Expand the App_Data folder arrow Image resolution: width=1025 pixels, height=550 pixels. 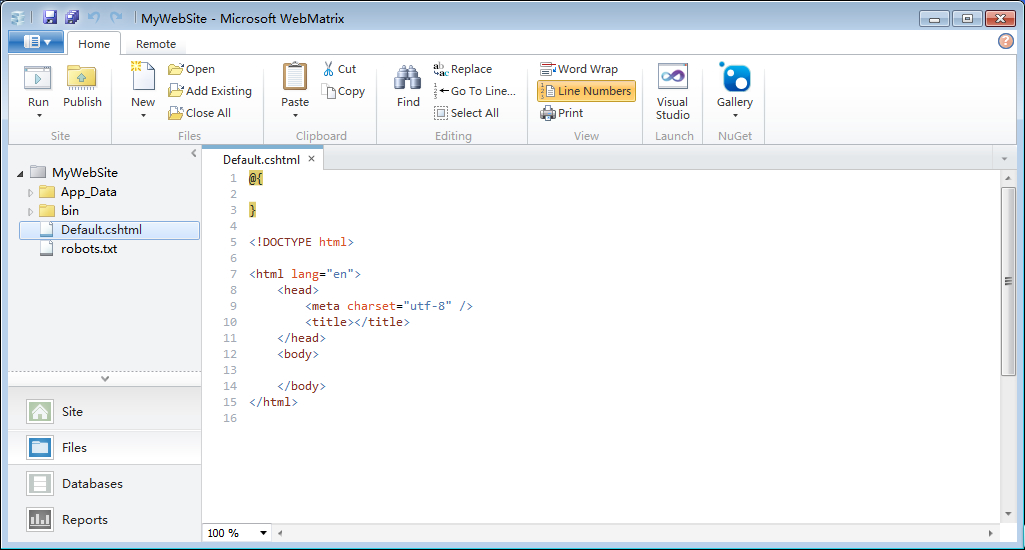(x=30, y=193)
